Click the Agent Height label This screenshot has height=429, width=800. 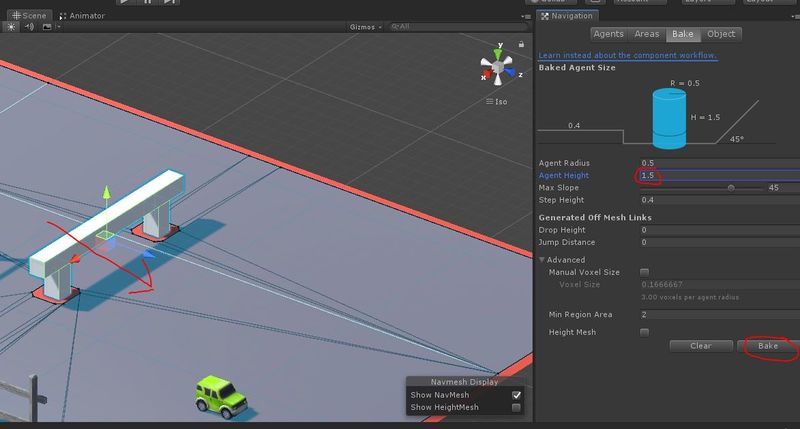(563, 175)
